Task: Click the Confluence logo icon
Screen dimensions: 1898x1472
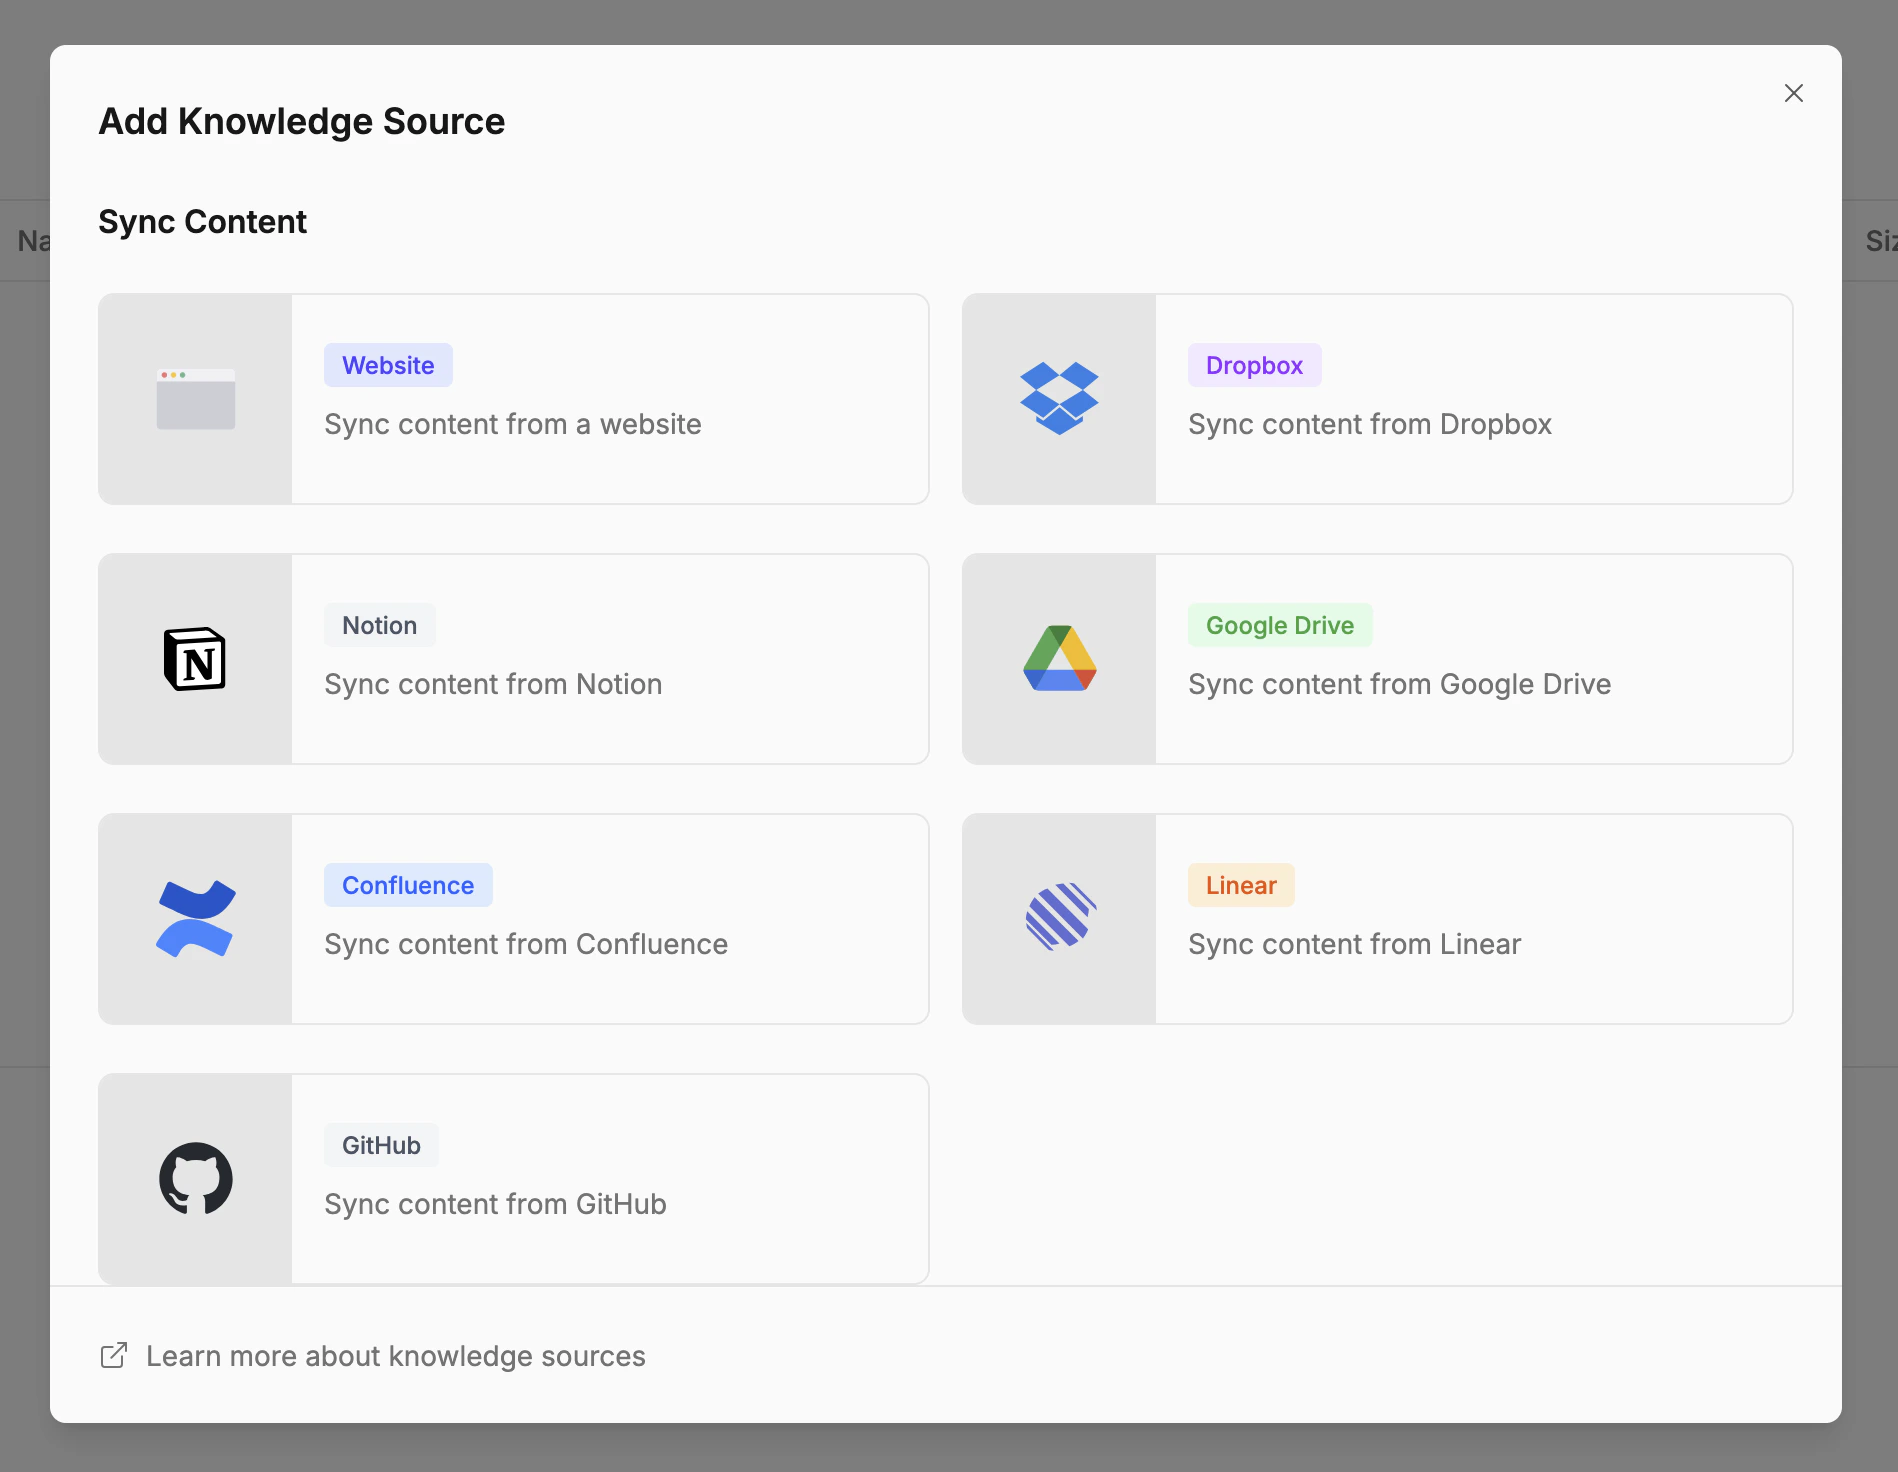Action: point(195,919)
